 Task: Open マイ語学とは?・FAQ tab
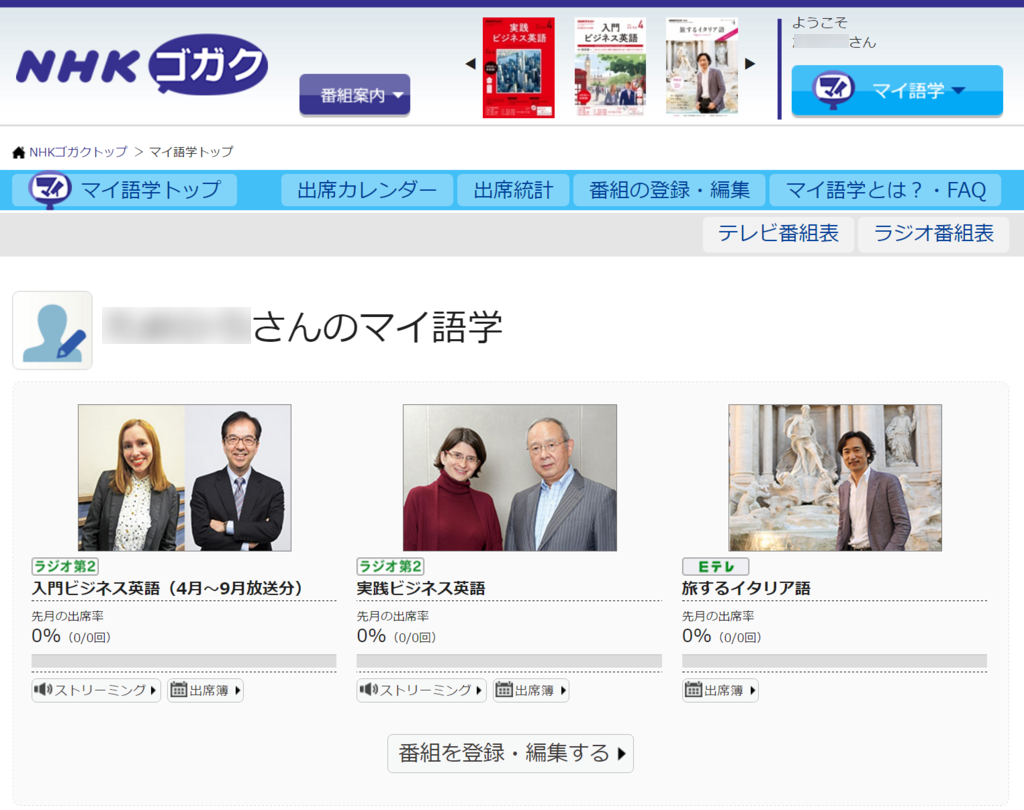tap(886, 190)
